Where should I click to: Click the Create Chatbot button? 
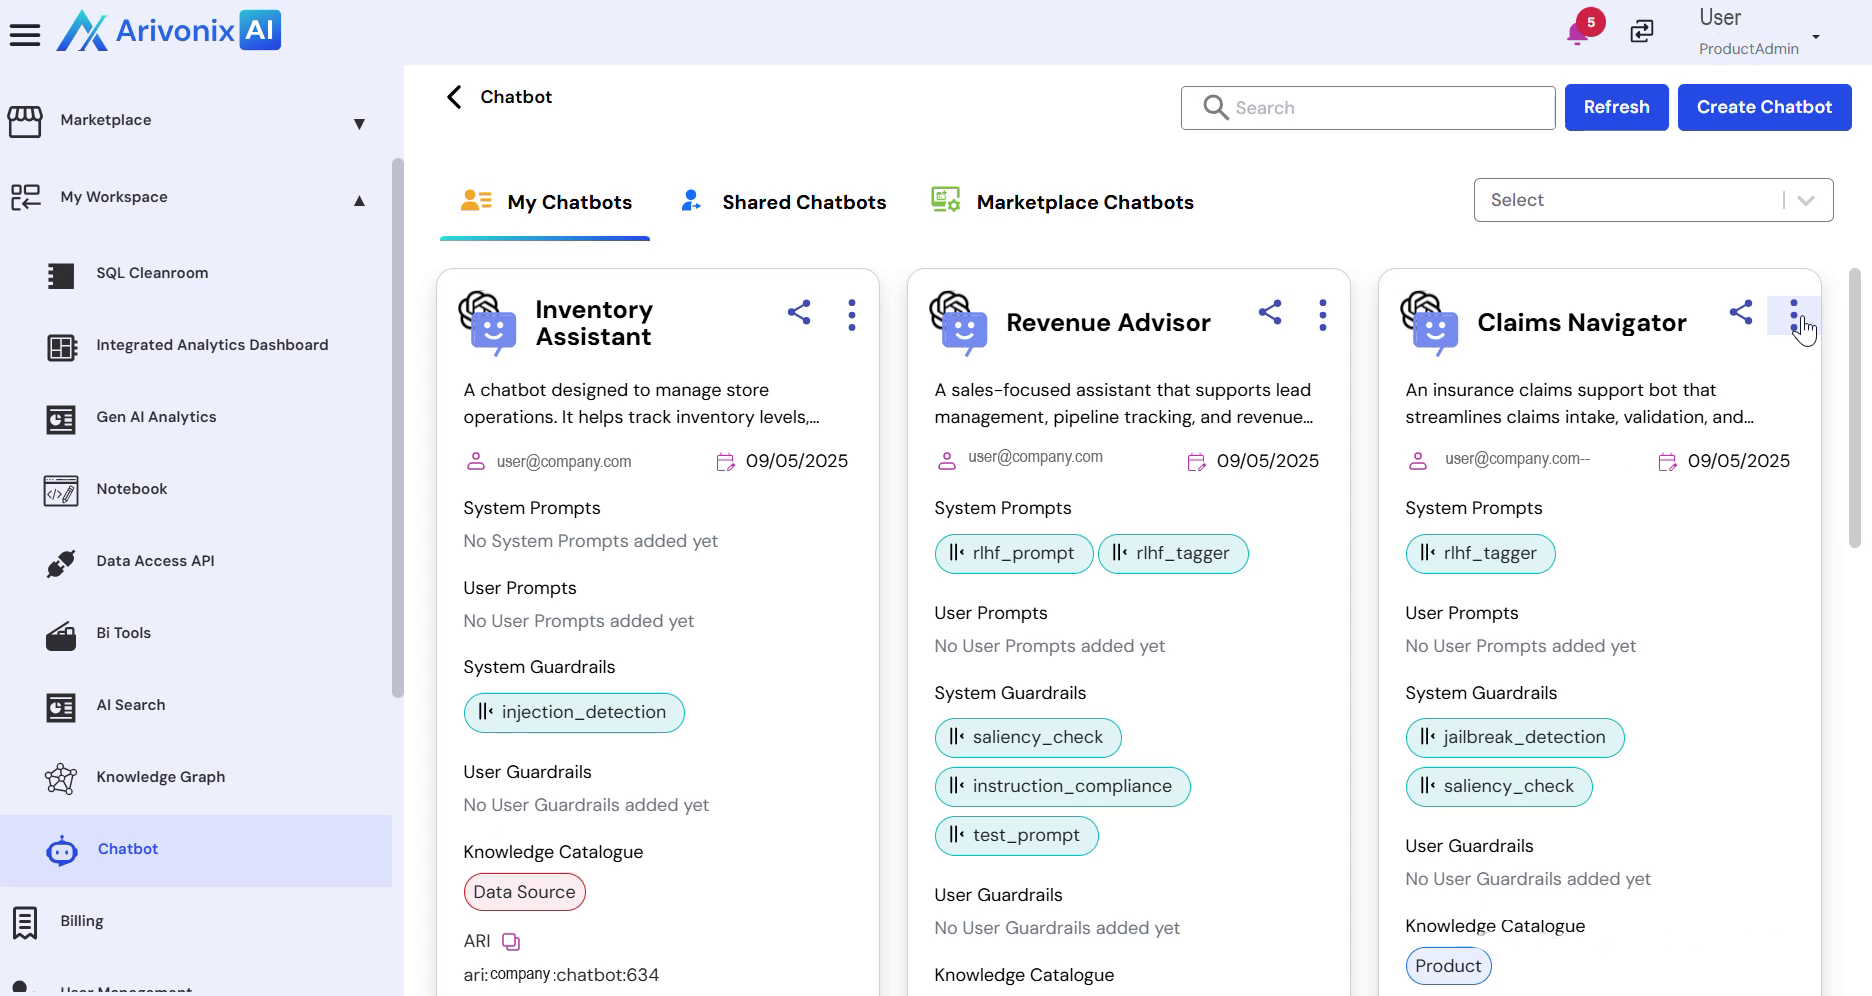[1764, 107]
